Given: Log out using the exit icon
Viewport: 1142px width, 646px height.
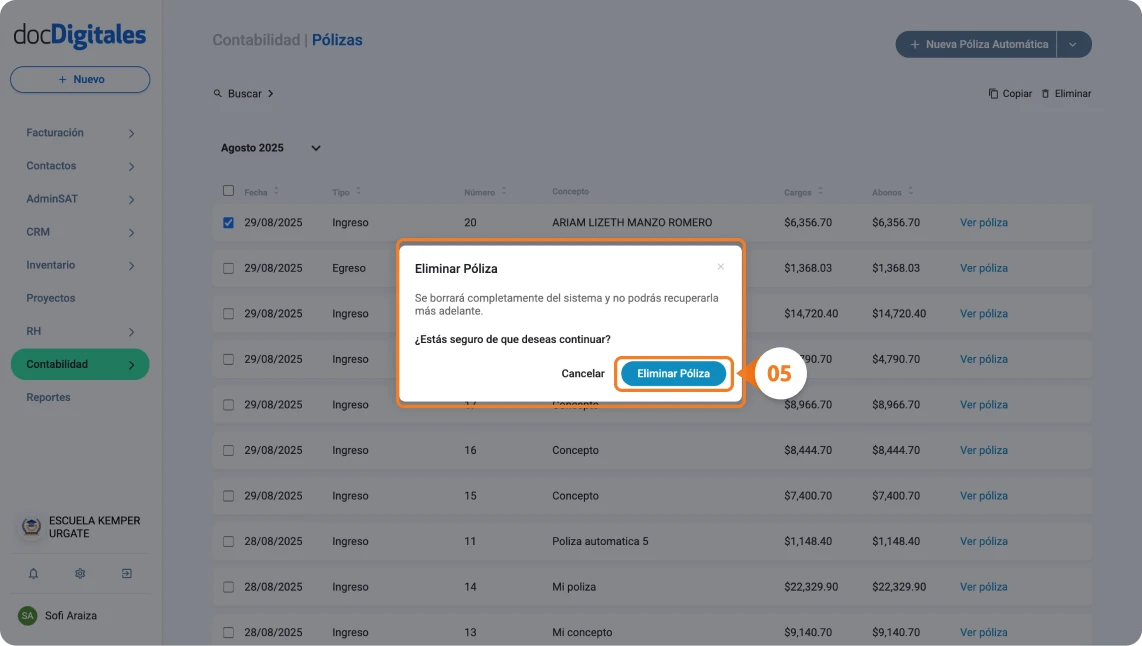Looking at the screenshot, I should pos(126,573).
